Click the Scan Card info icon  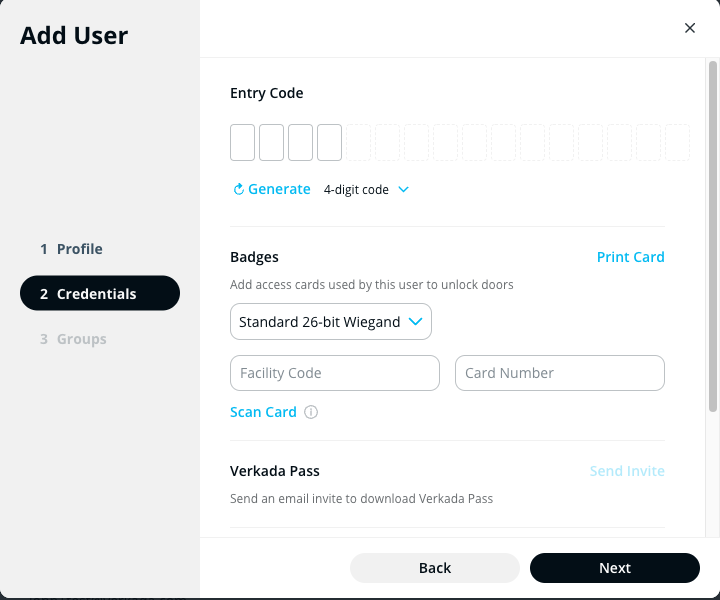(x=311, y=412)
